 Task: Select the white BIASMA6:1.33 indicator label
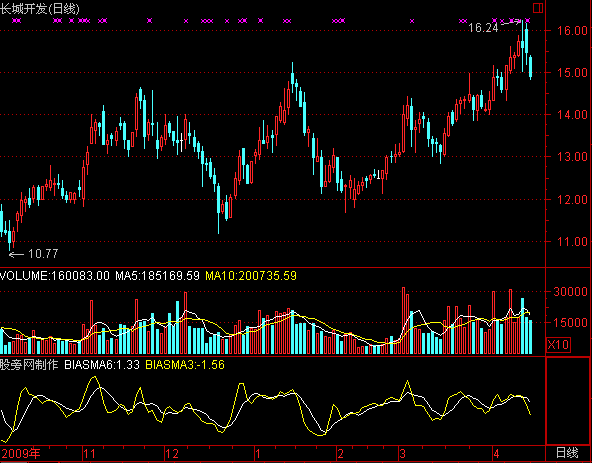102,365
